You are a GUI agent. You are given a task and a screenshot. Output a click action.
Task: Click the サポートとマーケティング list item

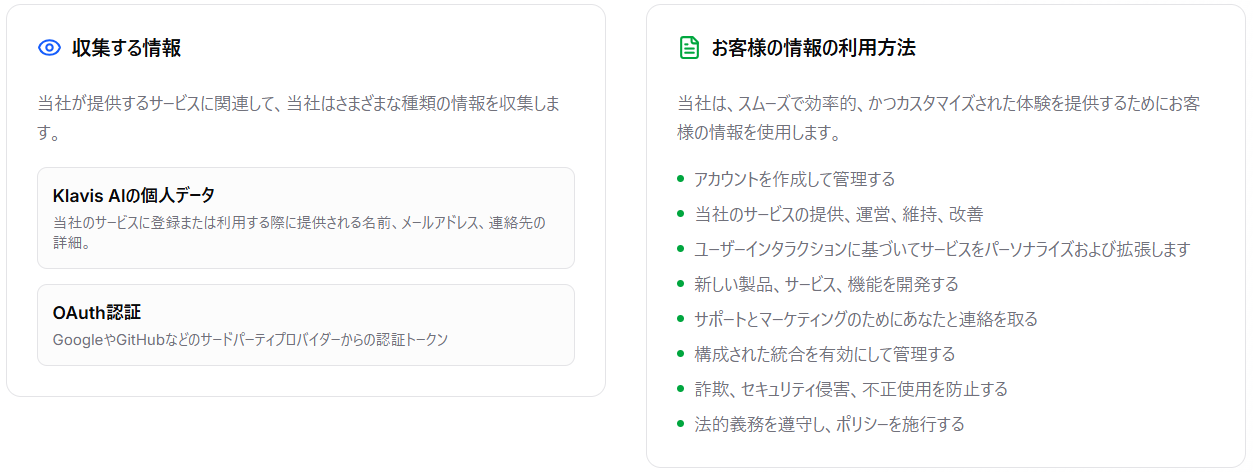(x=866, y=320)
